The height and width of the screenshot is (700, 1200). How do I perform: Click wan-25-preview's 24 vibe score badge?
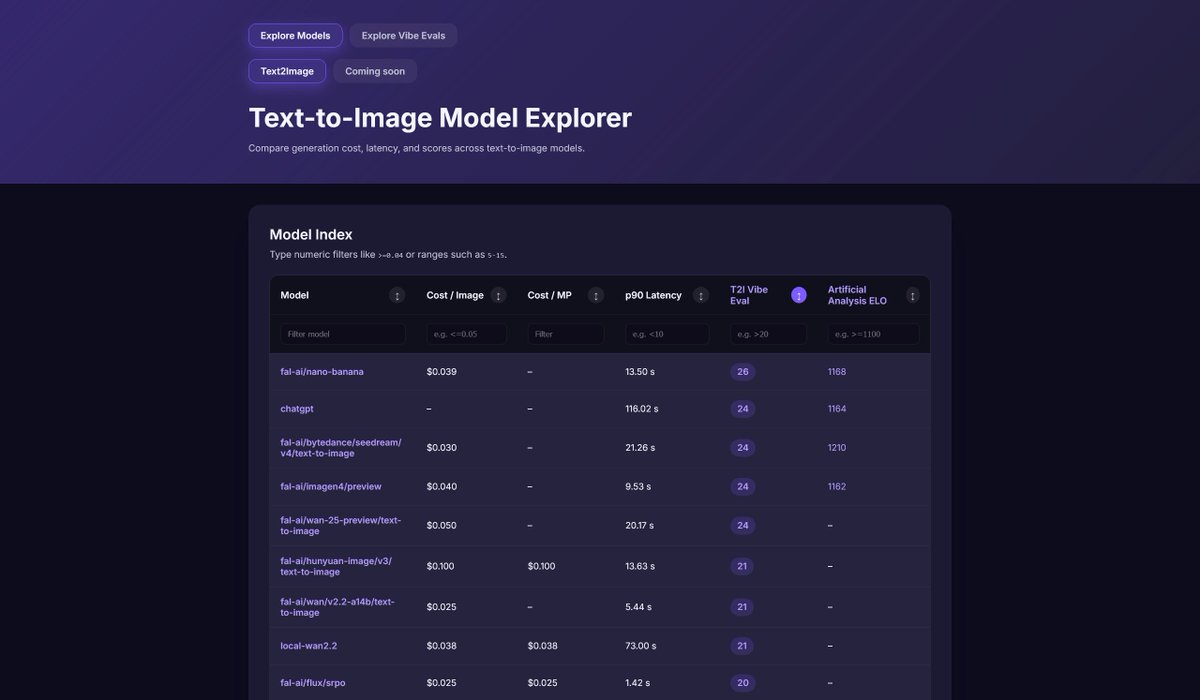(742, 526)
